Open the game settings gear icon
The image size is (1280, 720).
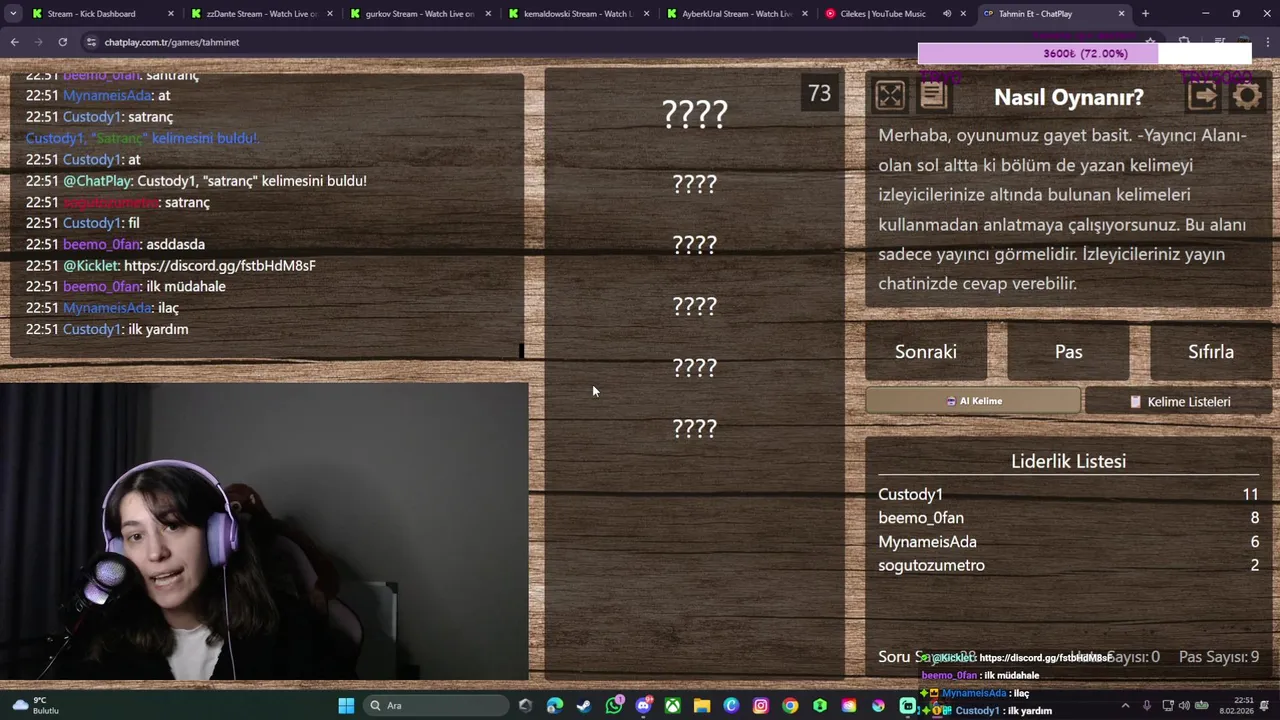pyautogui.click(x=1247, y=96)
